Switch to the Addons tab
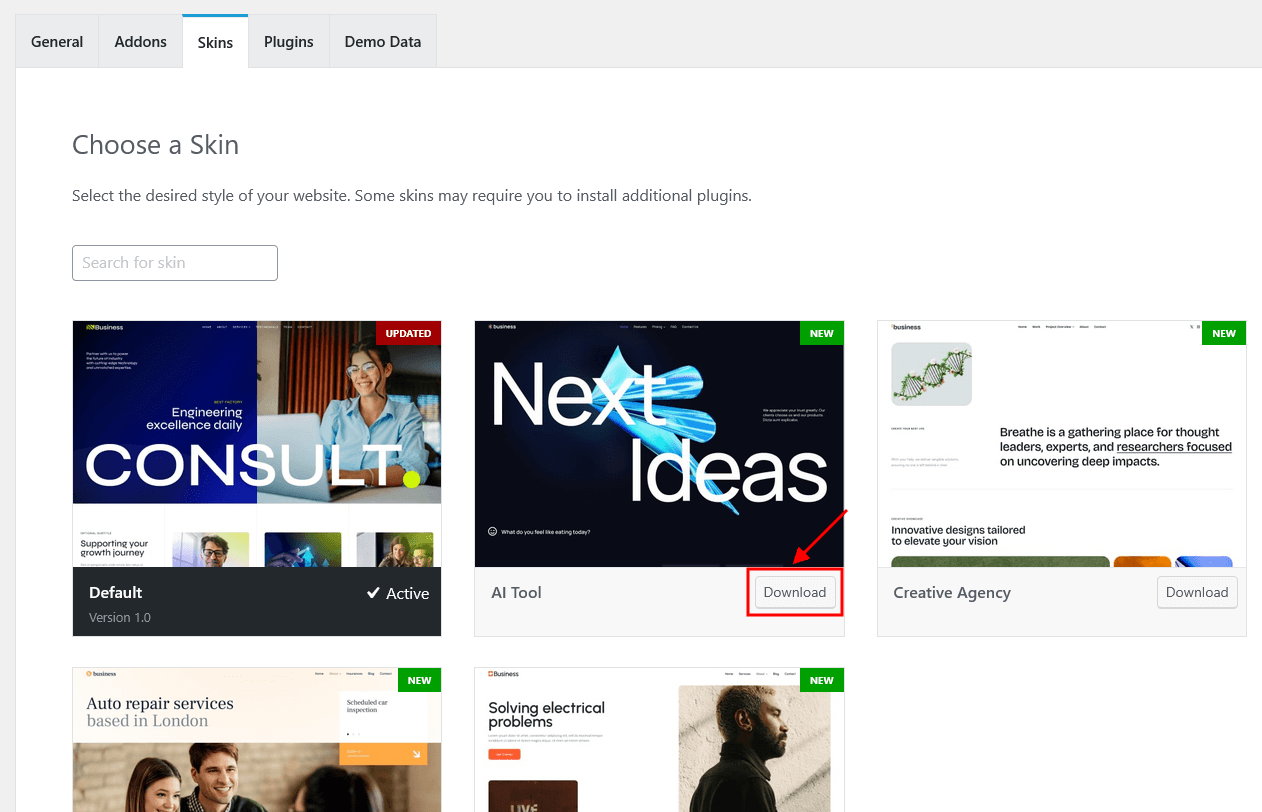The image size is (1262, 812). pos(140,42)
